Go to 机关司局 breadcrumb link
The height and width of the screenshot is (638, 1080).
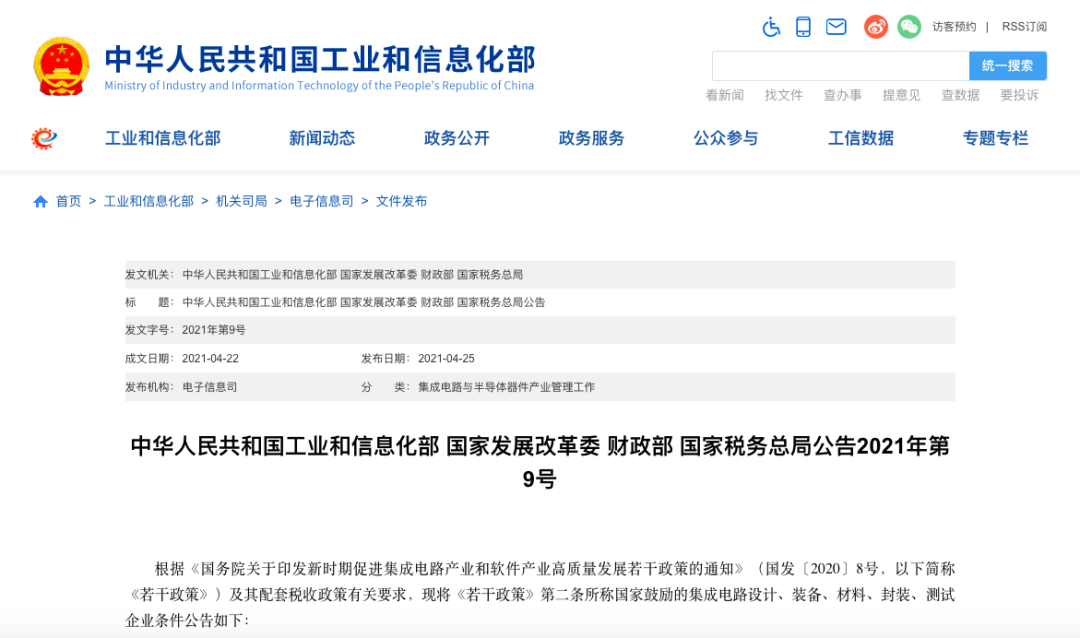point(241,201)
